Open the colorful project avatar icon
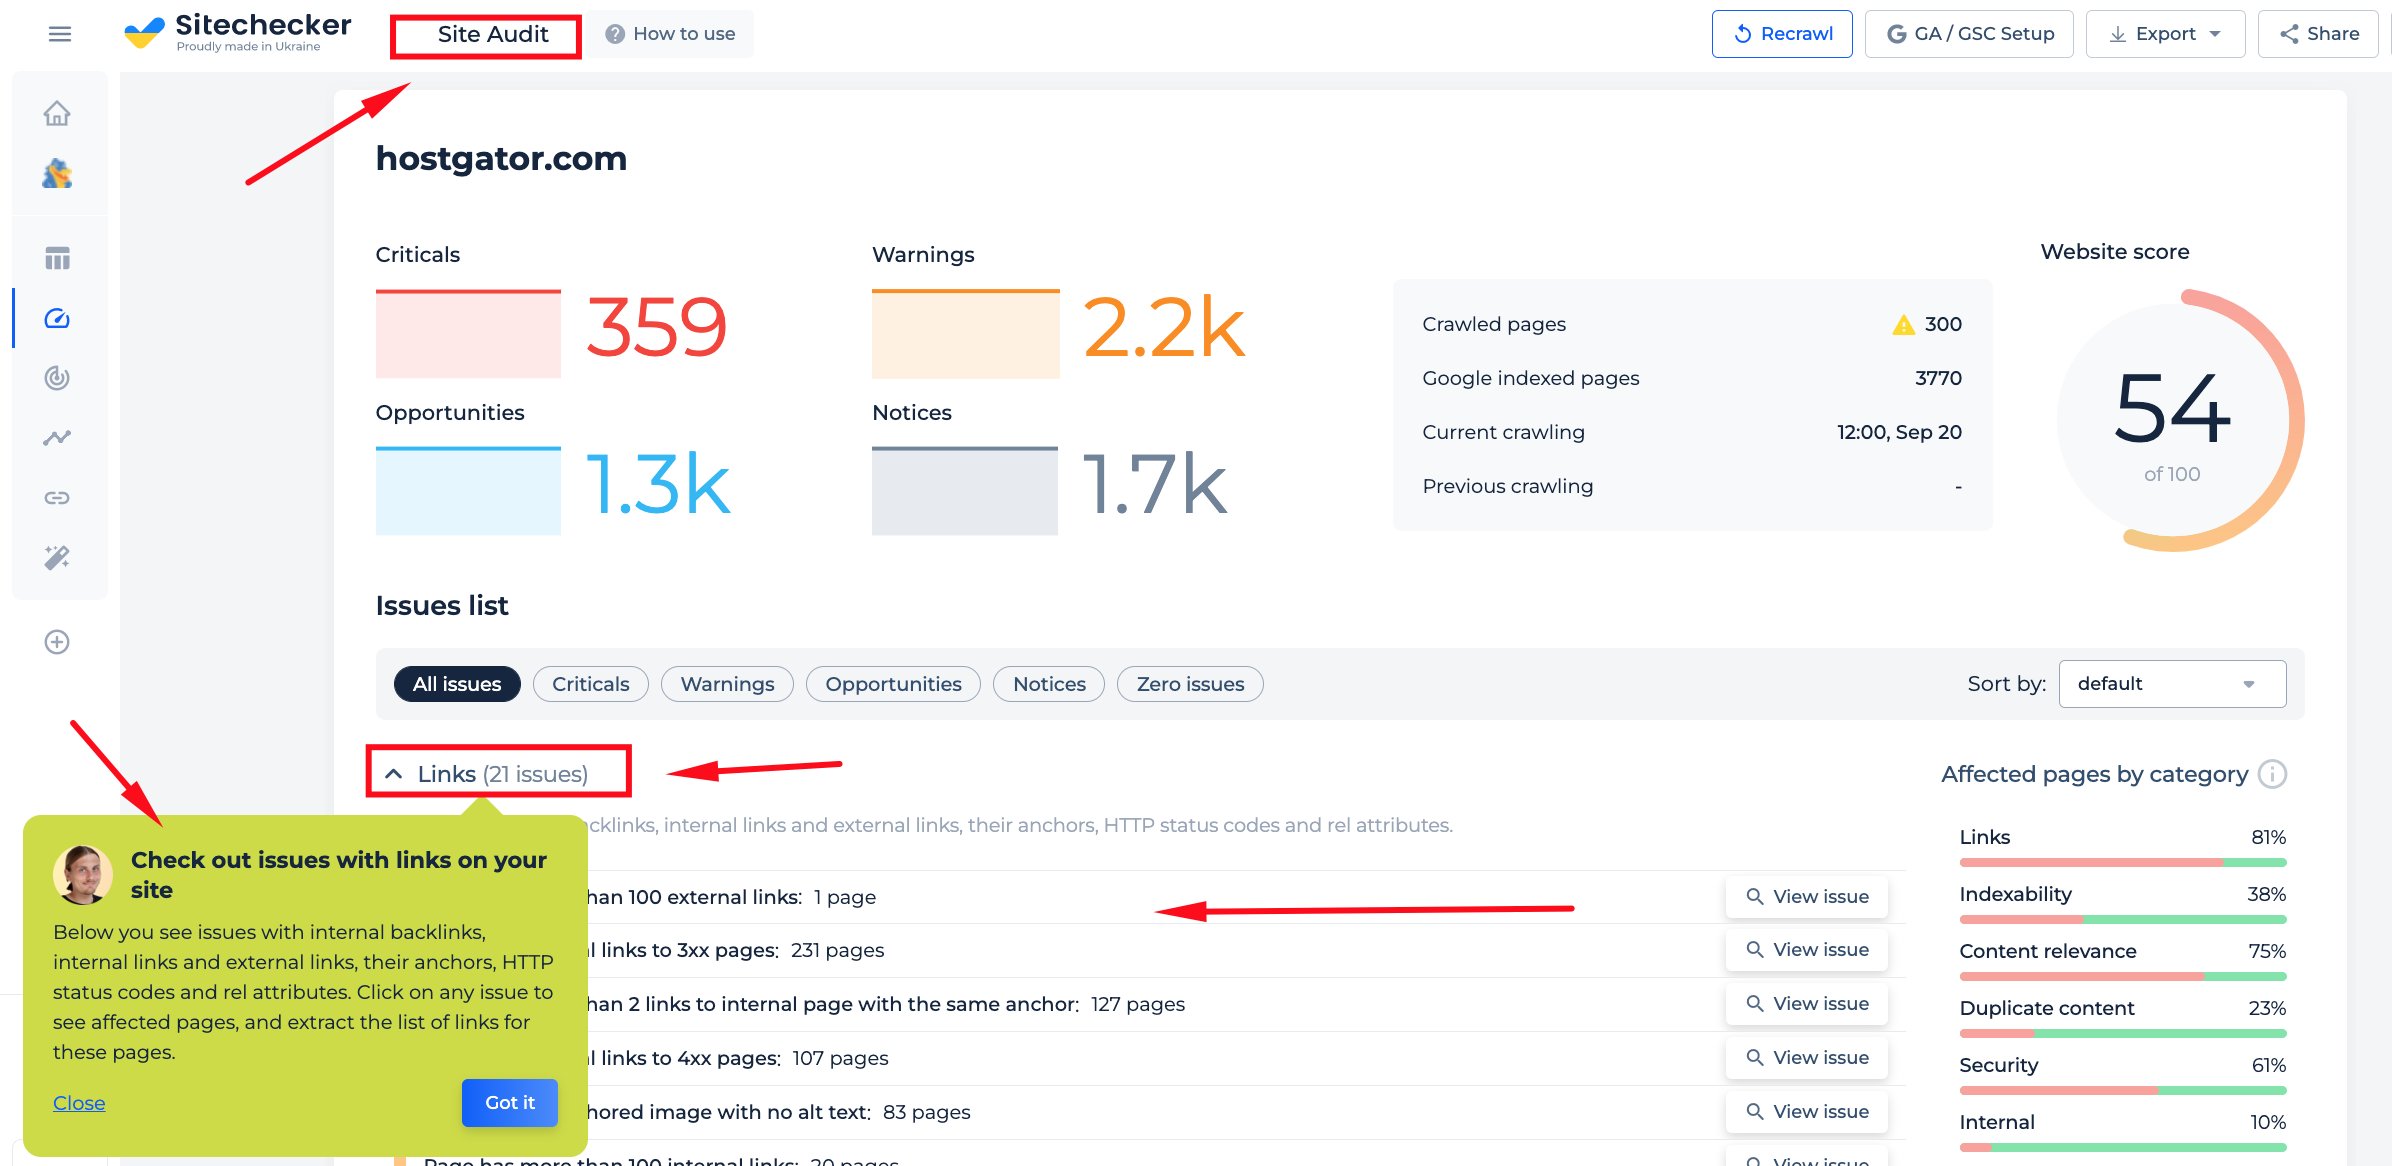Screen dimensions: 2392x1166 57,174
